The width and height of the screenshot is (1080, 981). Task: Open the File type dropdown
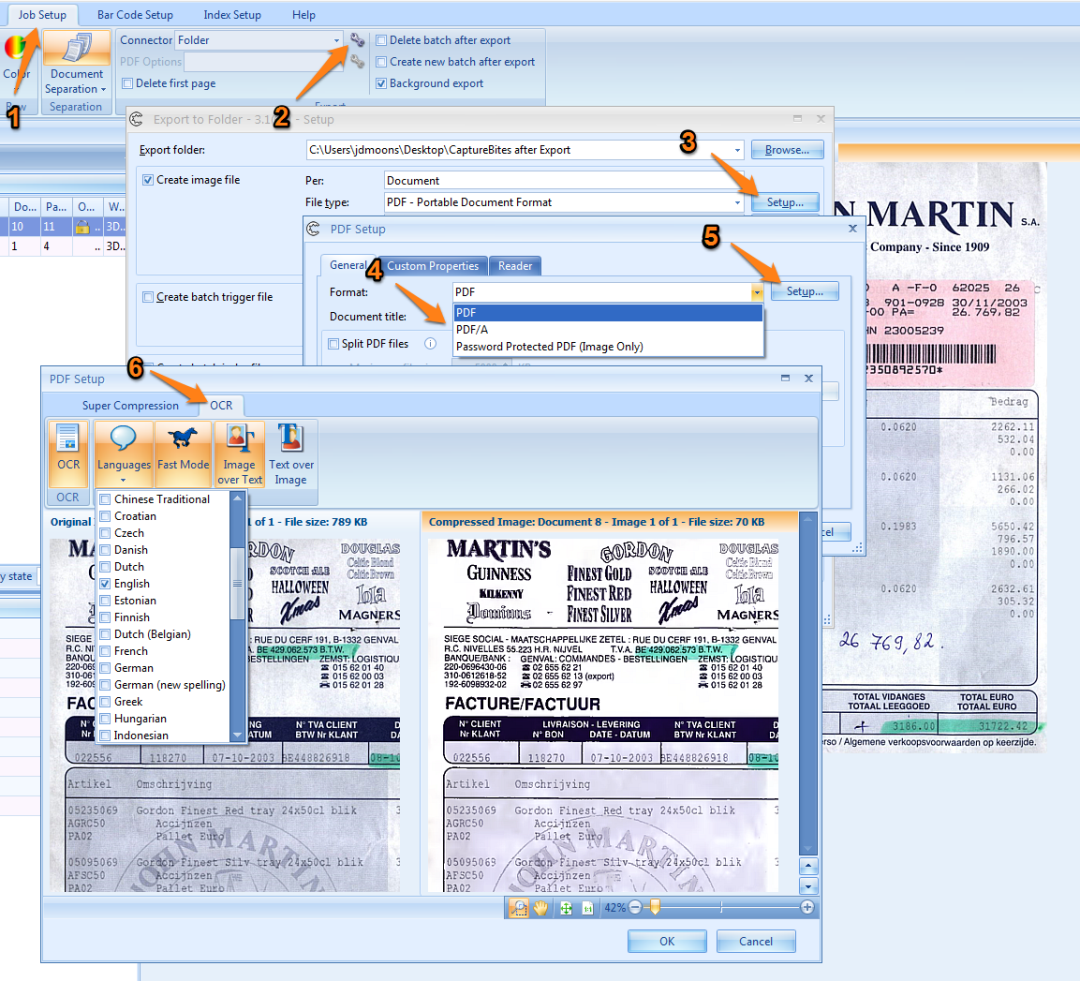737,203
